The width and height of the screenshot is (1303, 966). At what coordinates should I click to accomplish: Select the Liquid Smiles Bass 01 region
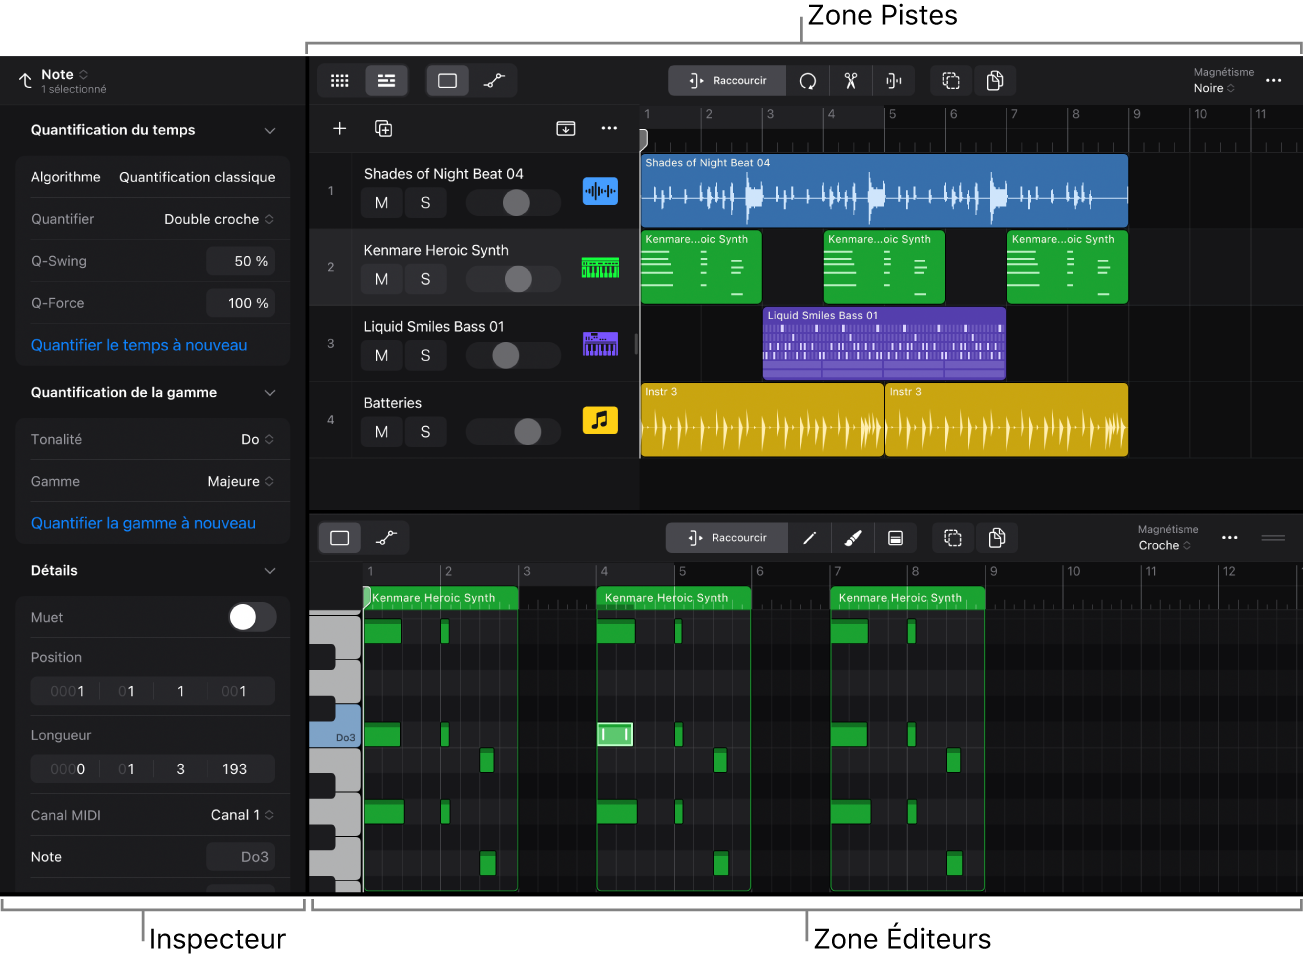coord(883,343)
